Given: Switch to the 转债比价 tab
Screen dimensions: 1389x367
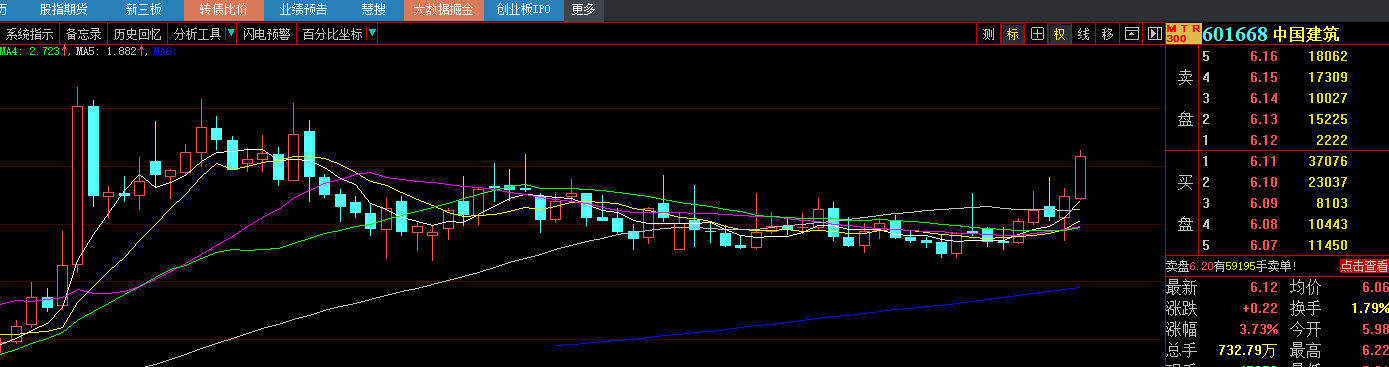Looking at the screenshot, I should pyautogui.click(x=224, y=10).
